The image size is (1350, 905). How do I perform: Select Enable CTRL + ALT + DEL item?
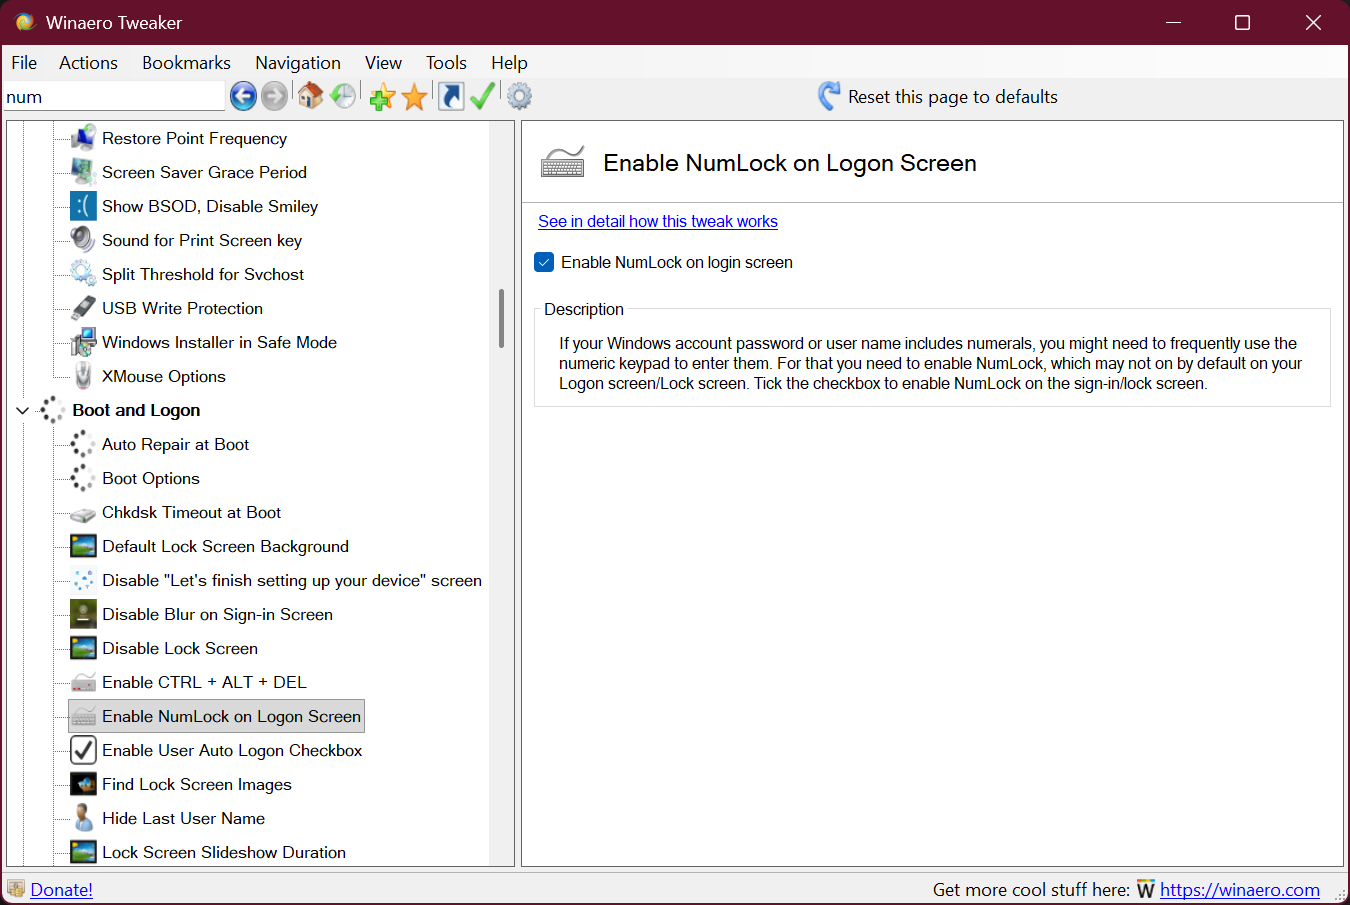coord(204,682)
